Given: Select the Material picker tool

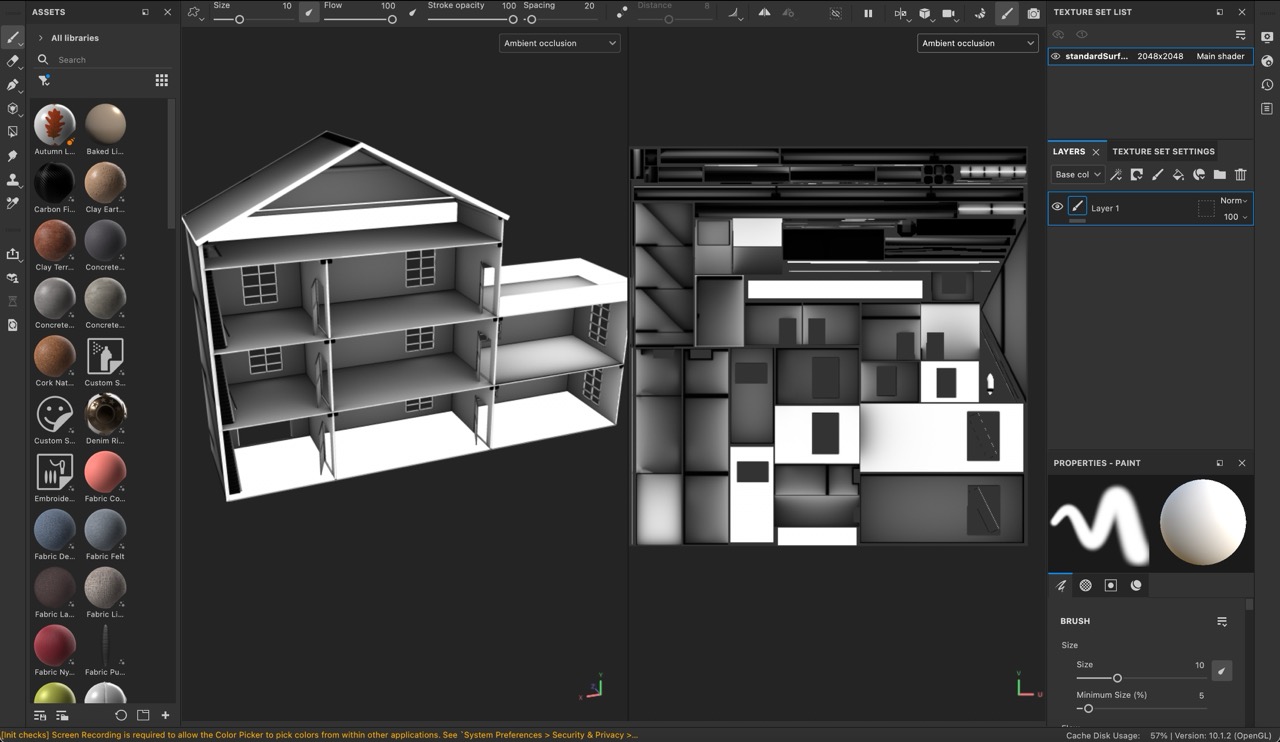Looking at the screenshot, I should point(13,203).
